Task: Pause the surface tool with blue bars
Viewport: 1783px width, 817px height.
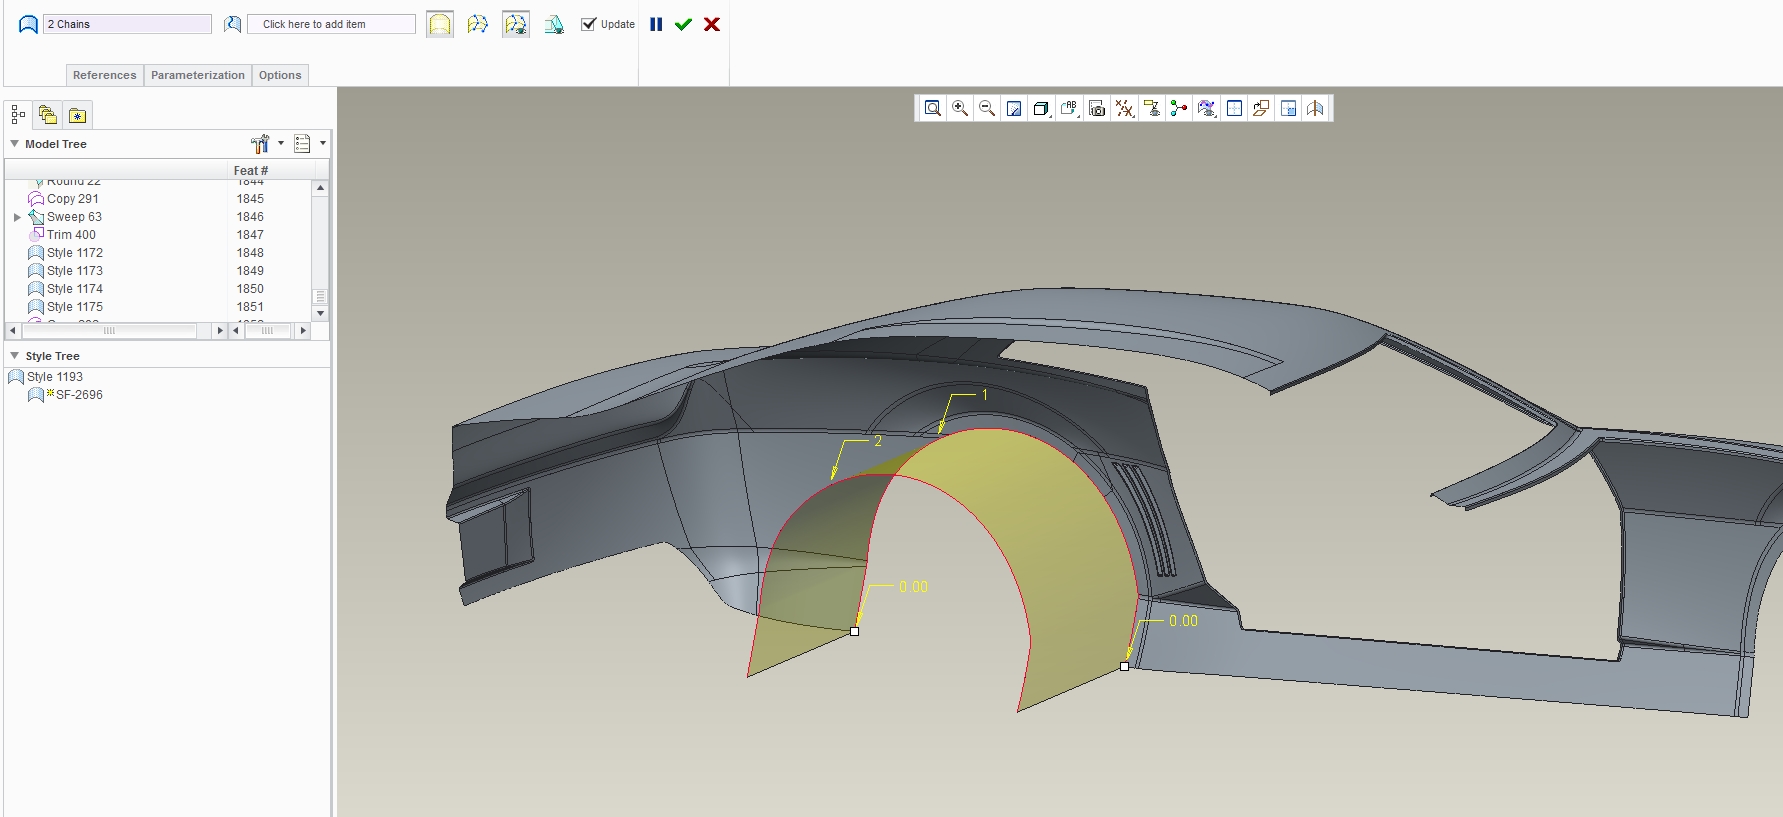Action: (656, 24)
